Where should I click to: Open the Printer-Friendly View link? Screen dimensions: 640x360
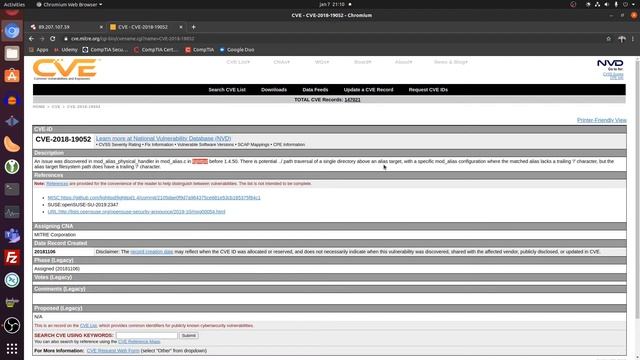coord(601,120)
